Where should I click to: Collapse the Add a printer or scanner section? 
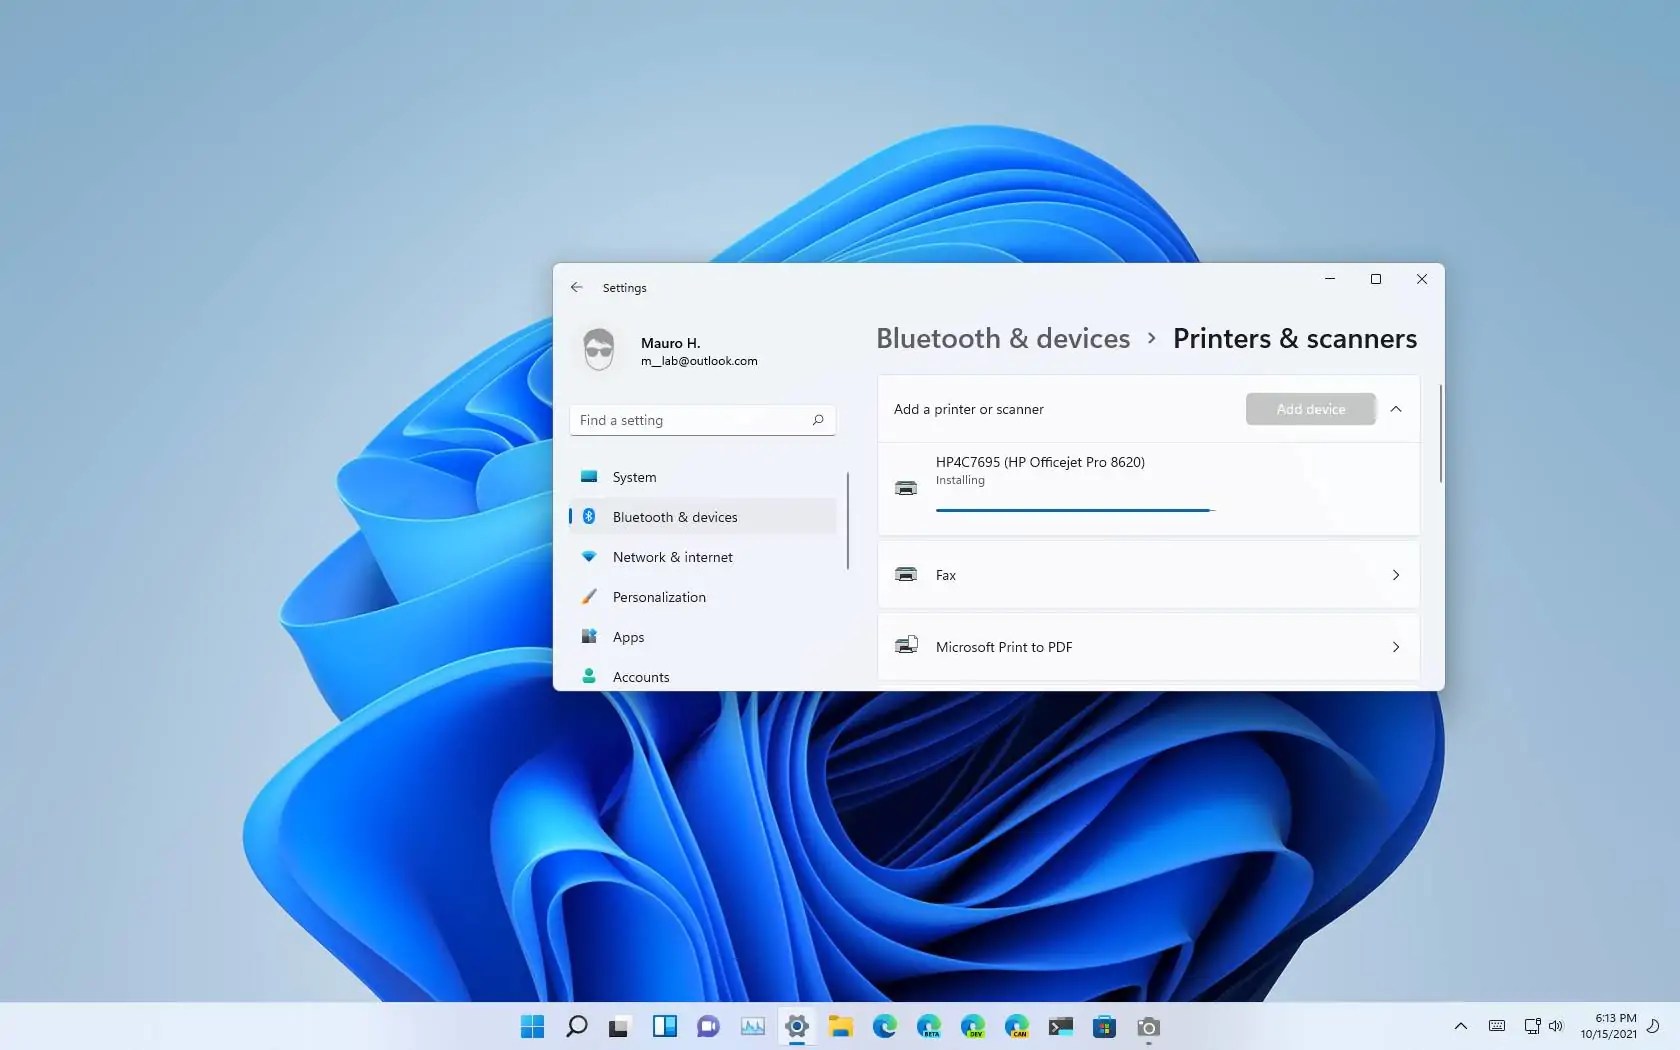pos(1396,409)
